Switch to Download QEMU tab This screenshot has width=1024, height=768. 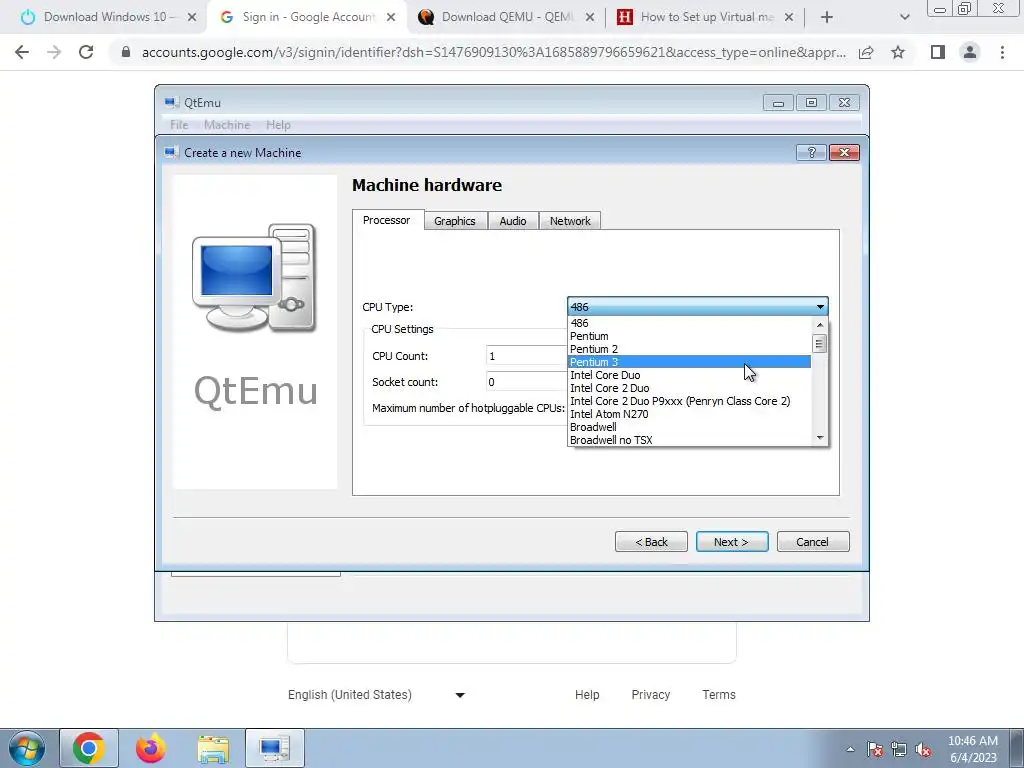pyautogui.click(x=505, y=17)
